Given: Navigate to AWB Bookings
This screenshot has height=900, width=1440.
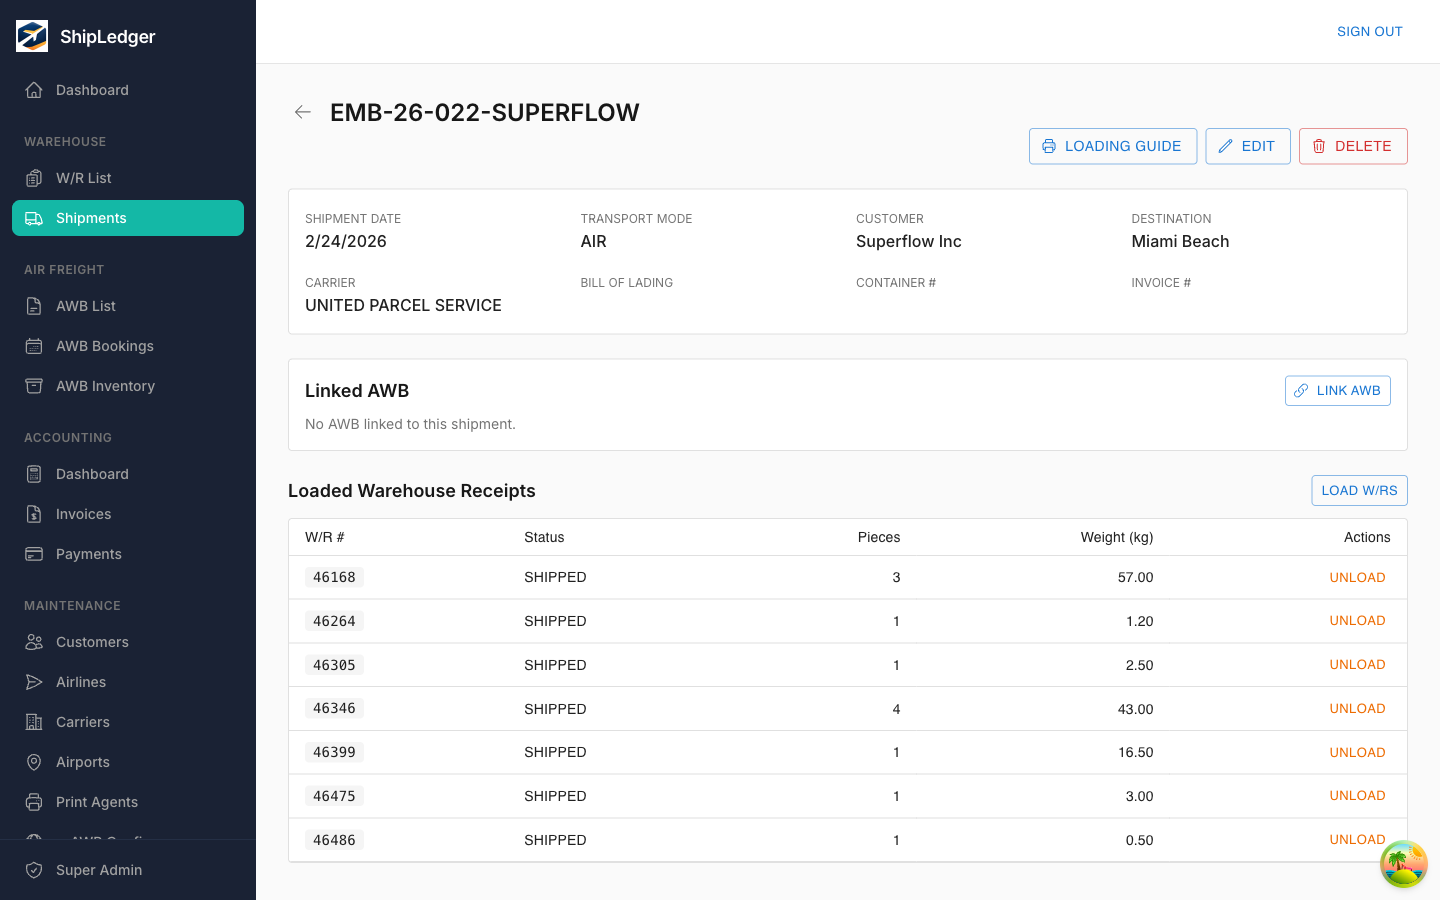Looking at the screenshot, I should pyautogui.click(x=128, y=346).
